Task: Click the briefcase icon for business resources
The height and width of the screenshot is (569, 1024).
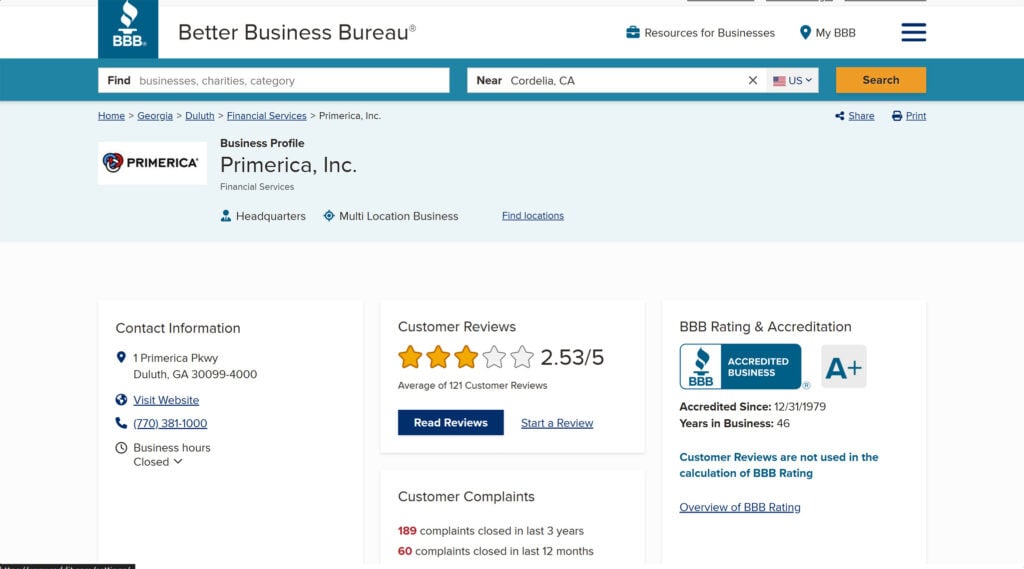Action: point(633,32)
